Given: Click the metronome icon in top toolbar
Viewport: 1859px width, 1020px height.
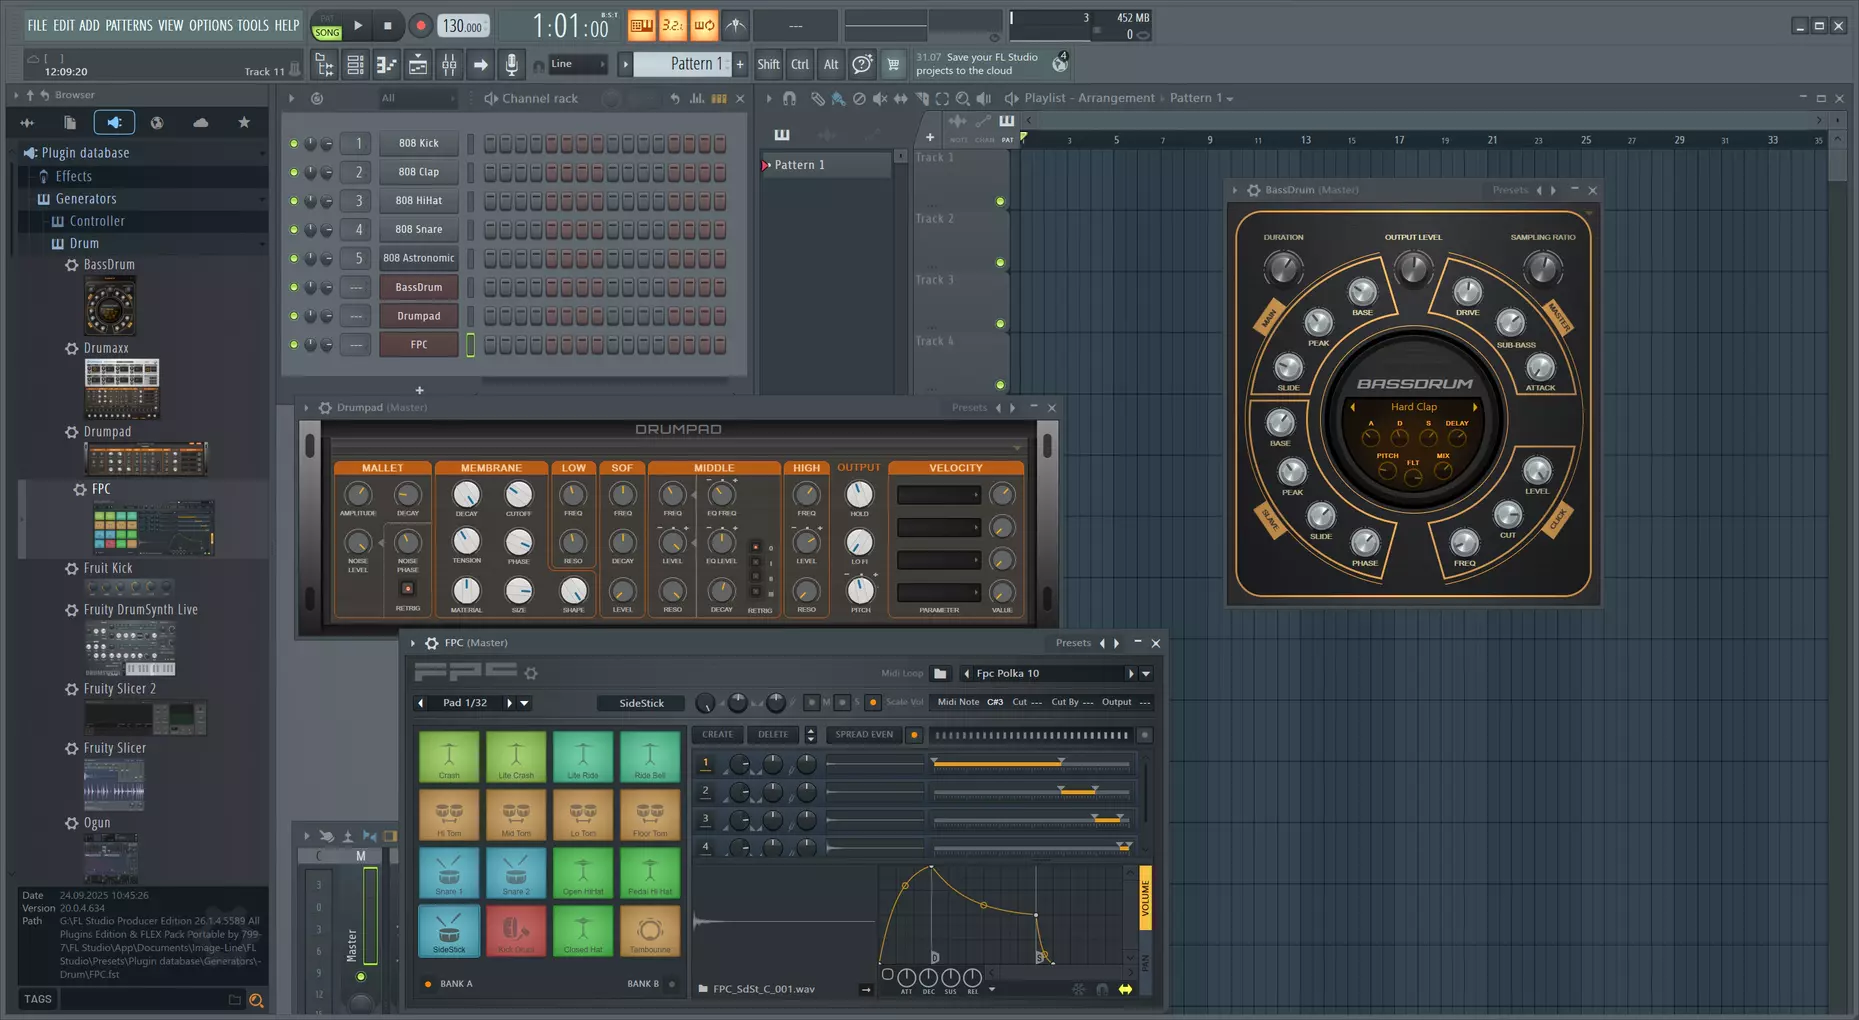Looking at the screenshot, I should tap(735, 25).
